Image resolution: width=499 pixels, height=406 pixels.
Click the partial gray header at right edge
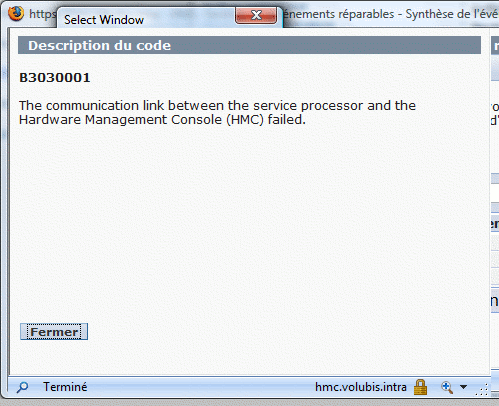click(495, 45)
